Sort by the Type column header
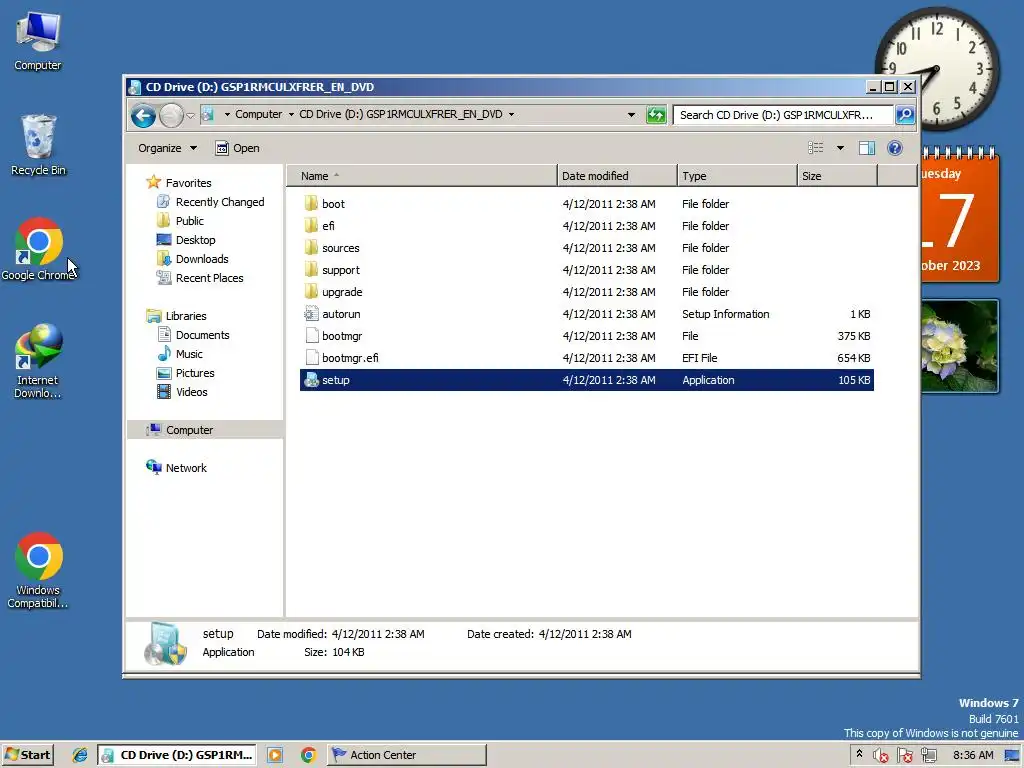This screenshot has height=768, width=1024. coord(737,176)
